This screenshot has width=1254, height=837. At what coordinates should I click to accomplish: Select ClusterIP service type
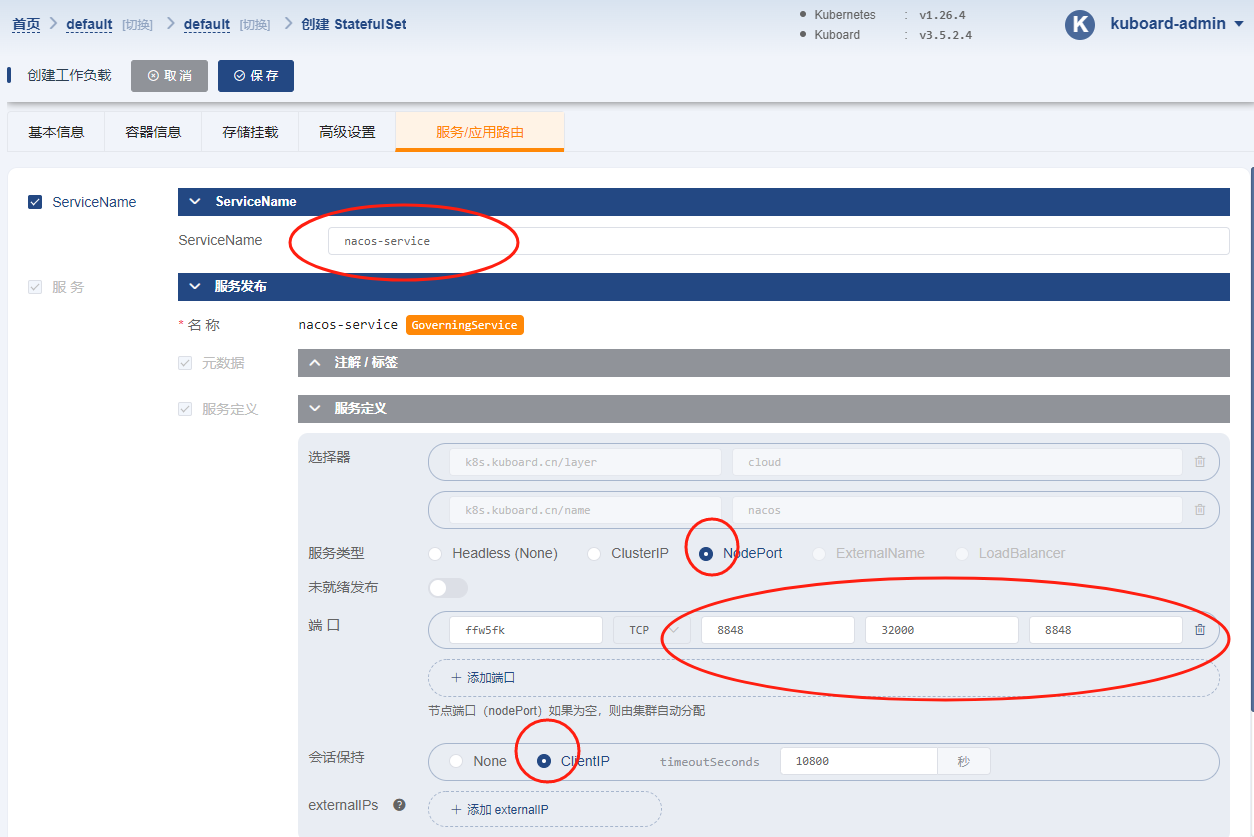[594, 554]
